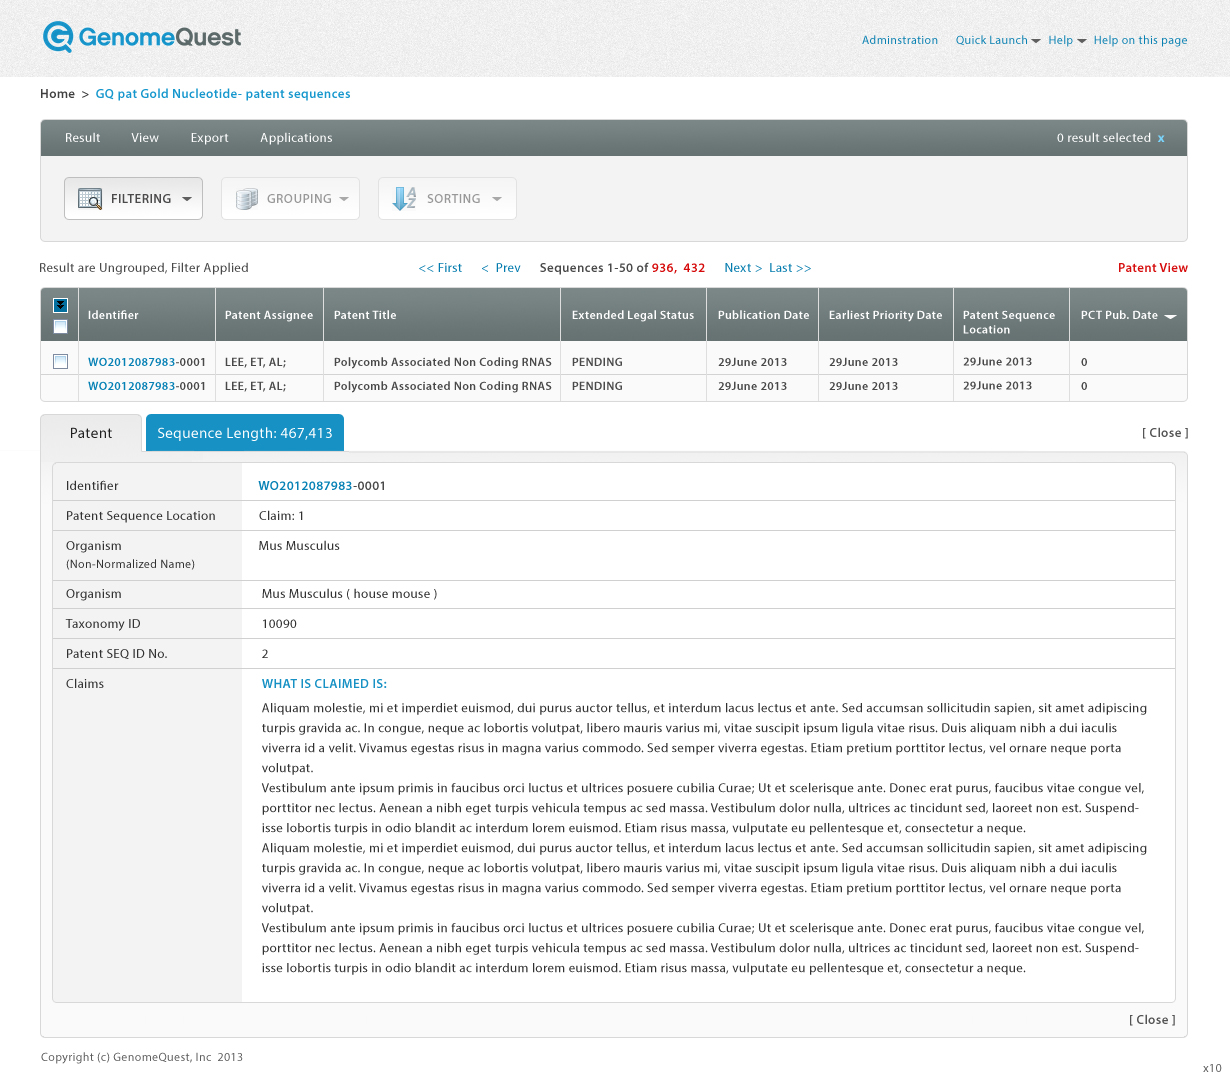
Task: Open WO2012087983 link in Patent detail panel
Action: pyautogui.click(x=305, y=486)
